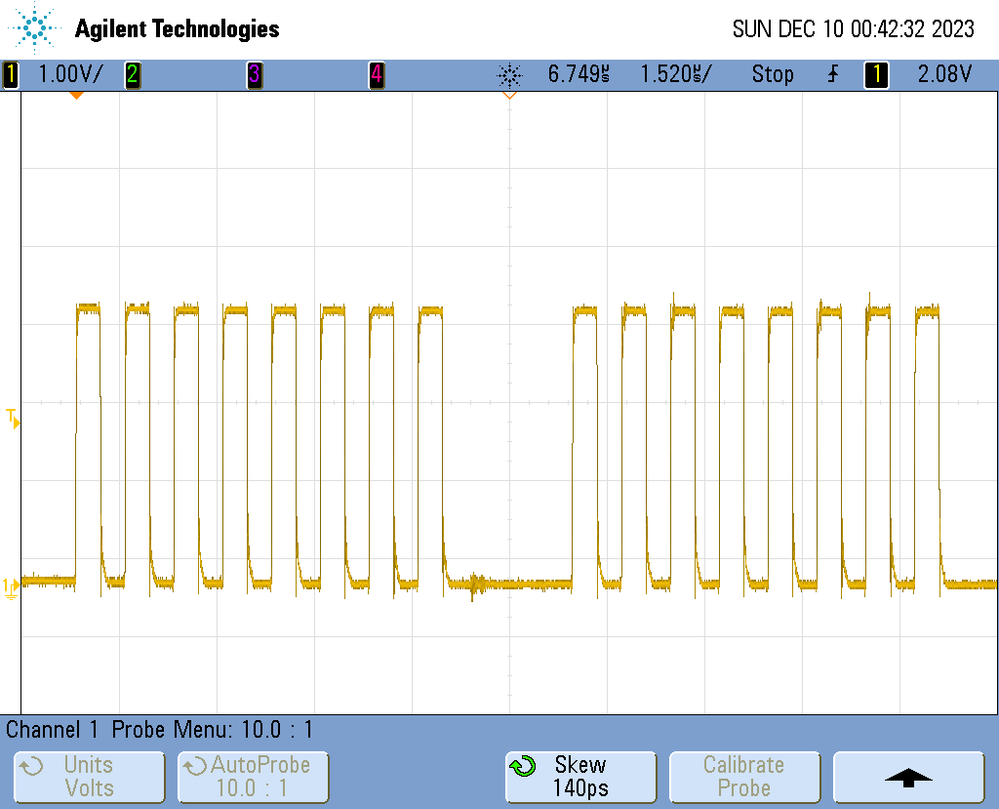Click the trigger level T marker
Viewport: 999px width, 809px height.
(13, 419)
